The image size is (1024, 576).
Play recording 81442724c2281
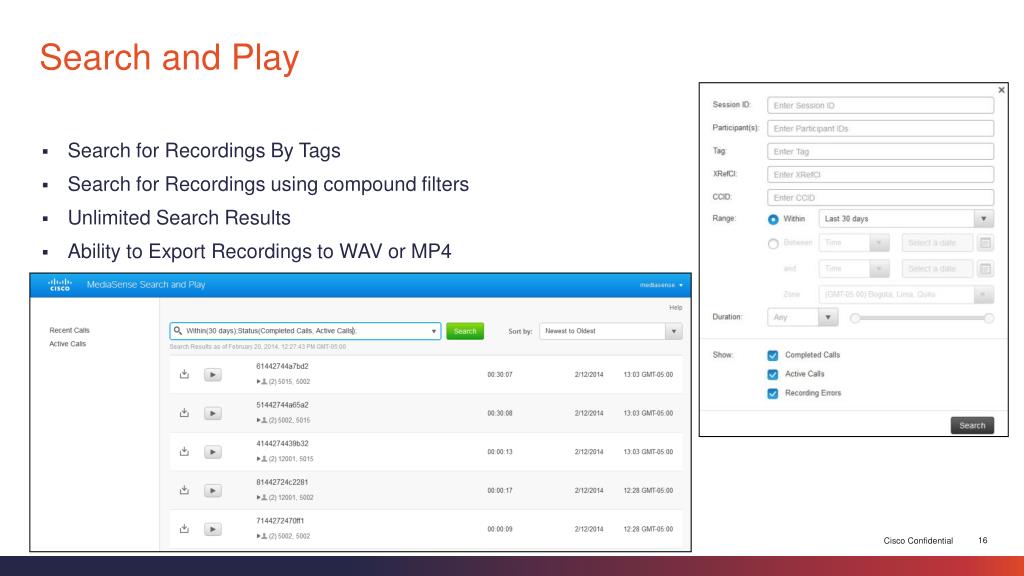pyautogui.click(x=213, y=490)
